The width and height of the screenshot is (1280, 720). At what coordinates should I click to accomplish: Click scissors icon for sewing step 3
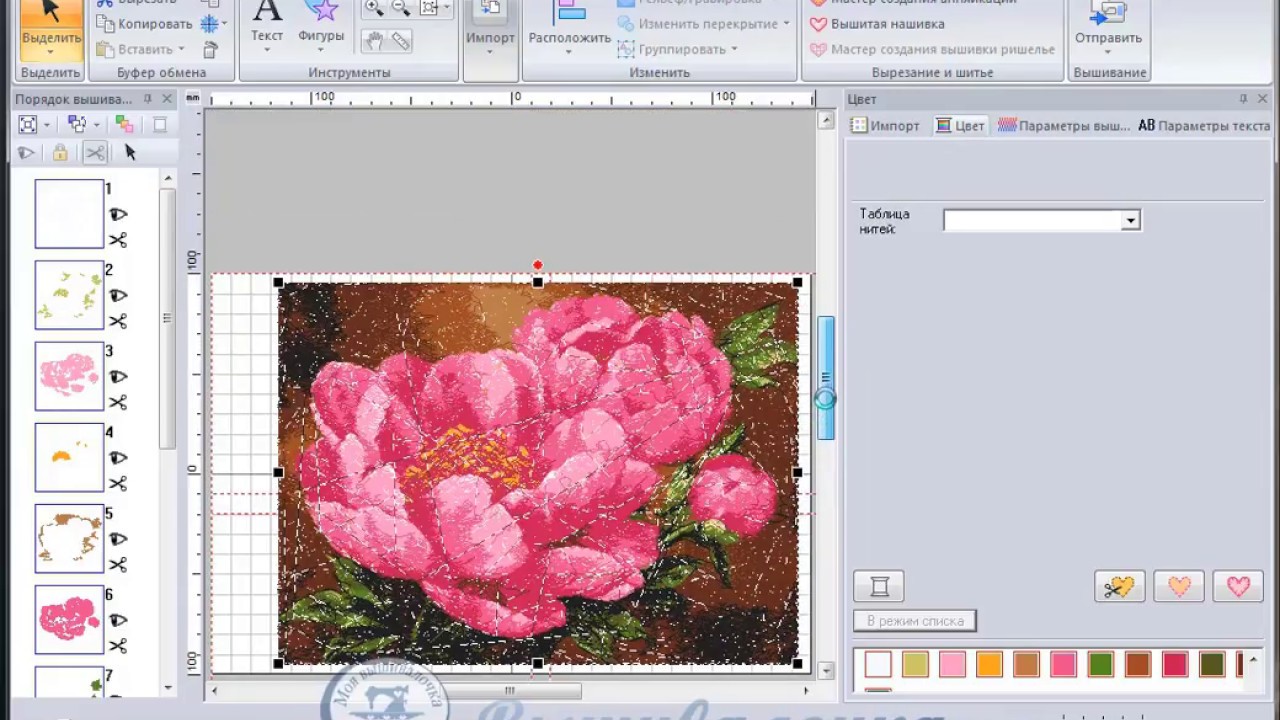point(118,402)
